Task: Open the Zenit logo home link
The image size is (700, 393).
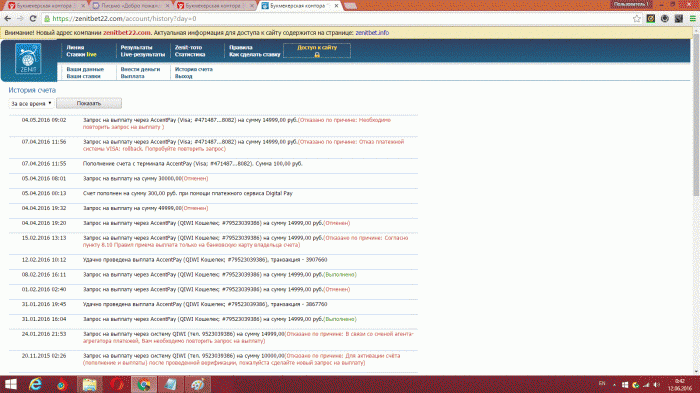Action: [28, 59]
